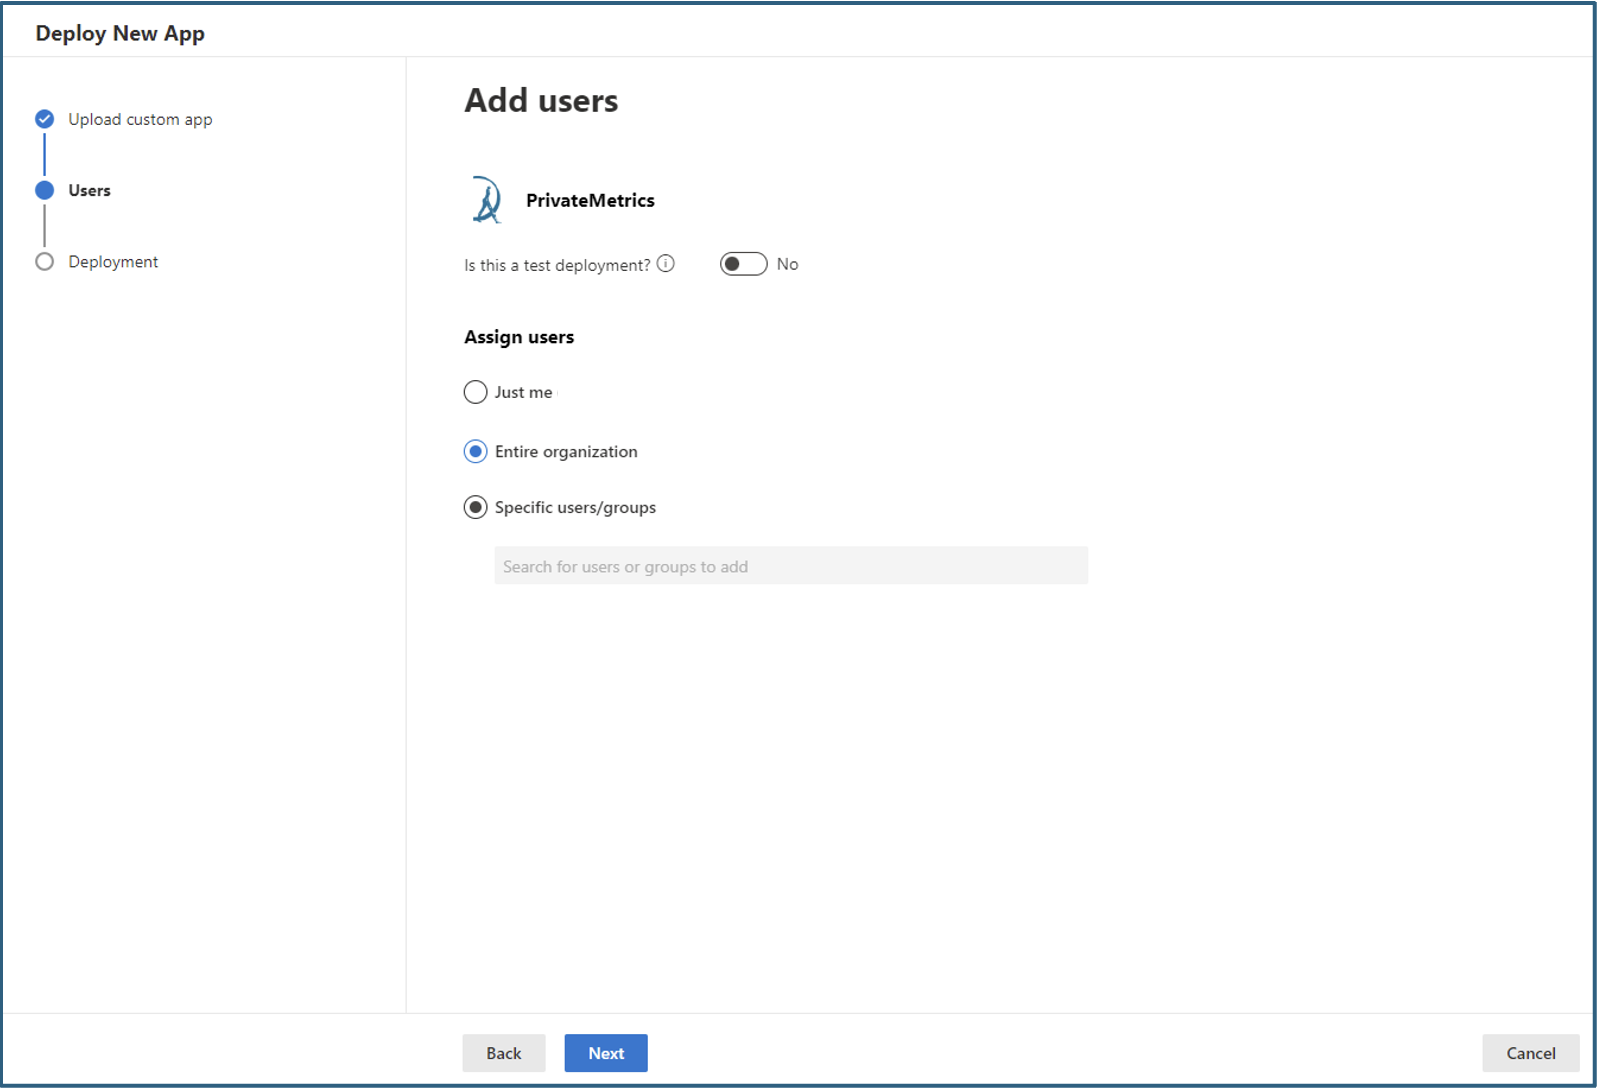Click the Upload custom app checkmark icon
1598x1090 pixels.
pyautogui.click(x=44, y=119)
